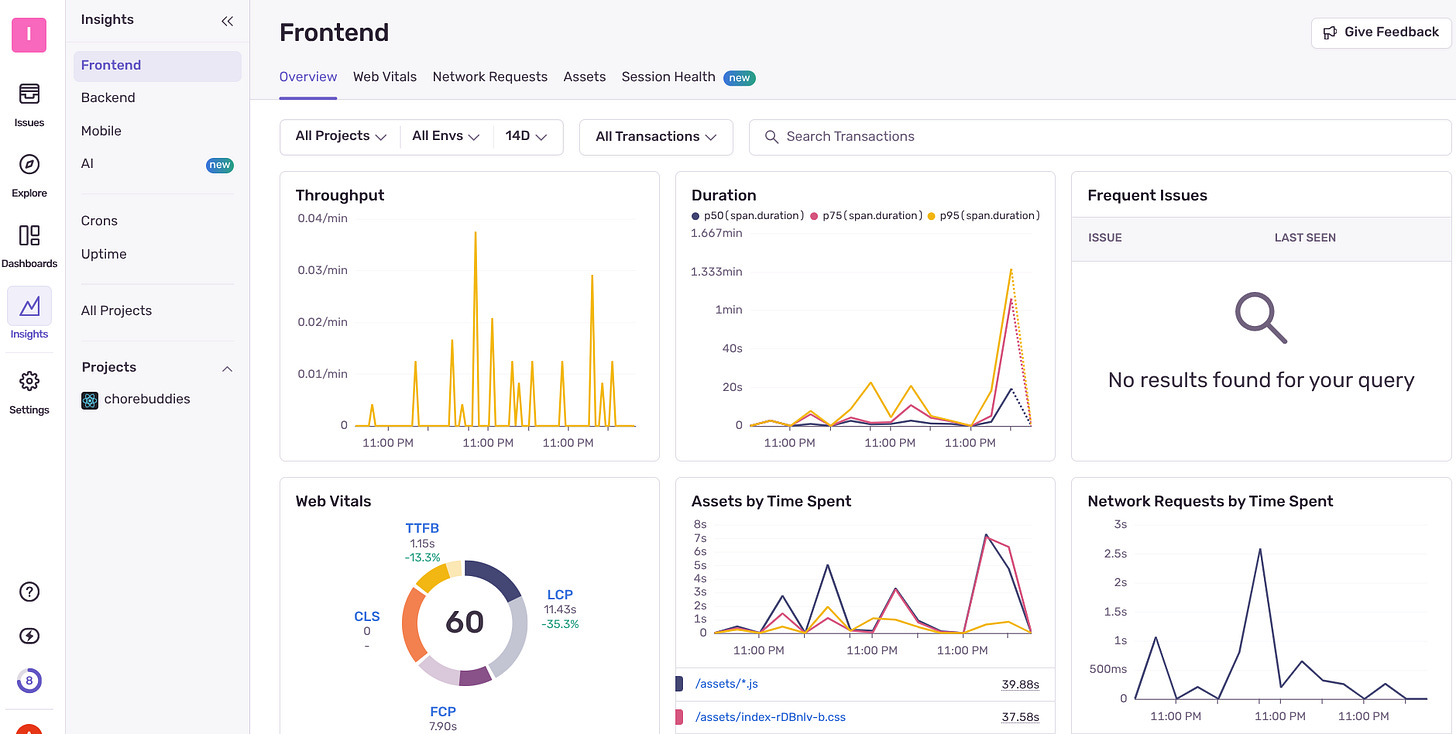
Task: Open the All Transactions dropdown
Action: click(656, 137)
